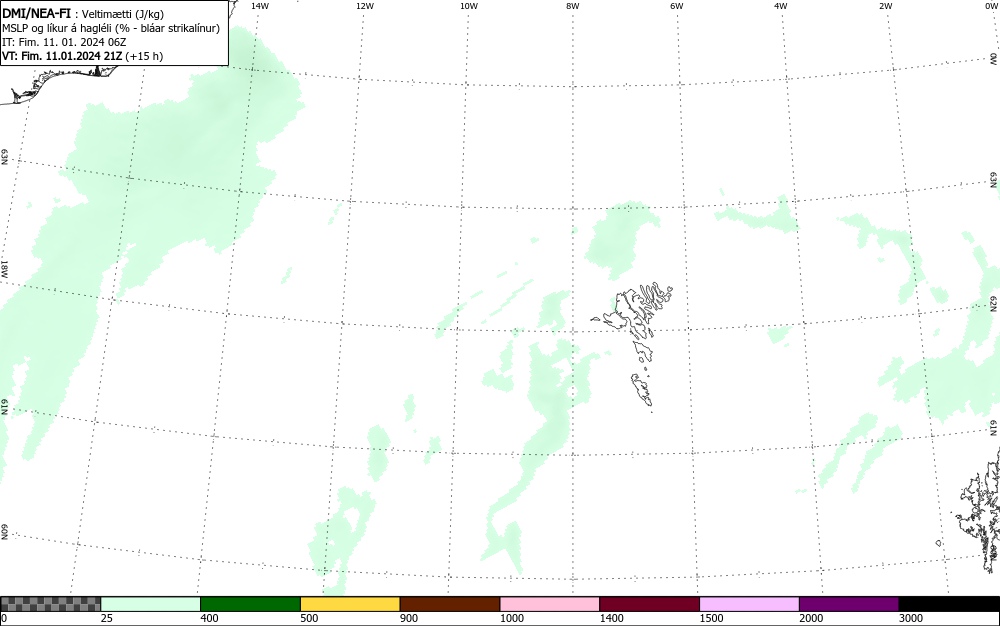Click the legend value 500

309,618
